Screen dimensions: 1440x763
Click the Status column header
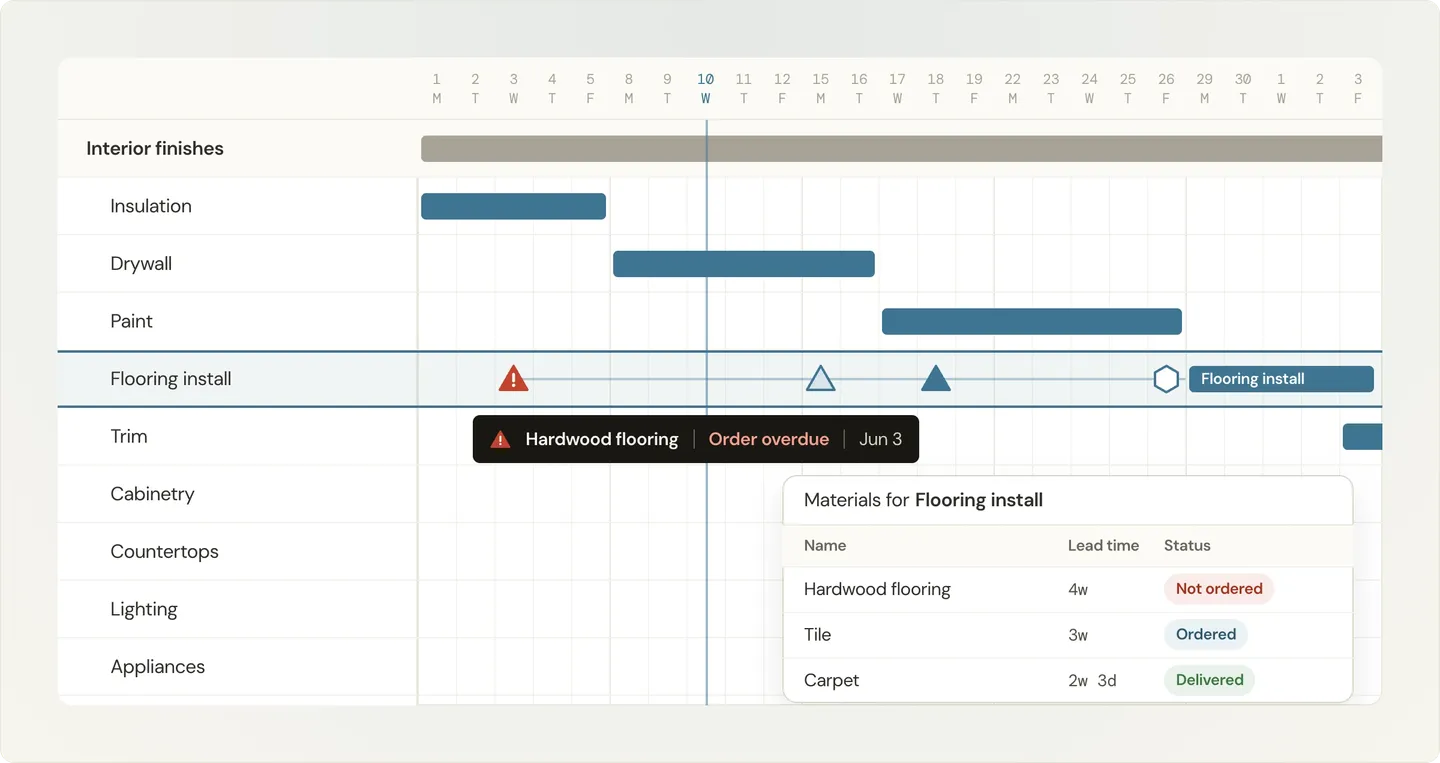pyautogui.click(x=1187, y=545)
